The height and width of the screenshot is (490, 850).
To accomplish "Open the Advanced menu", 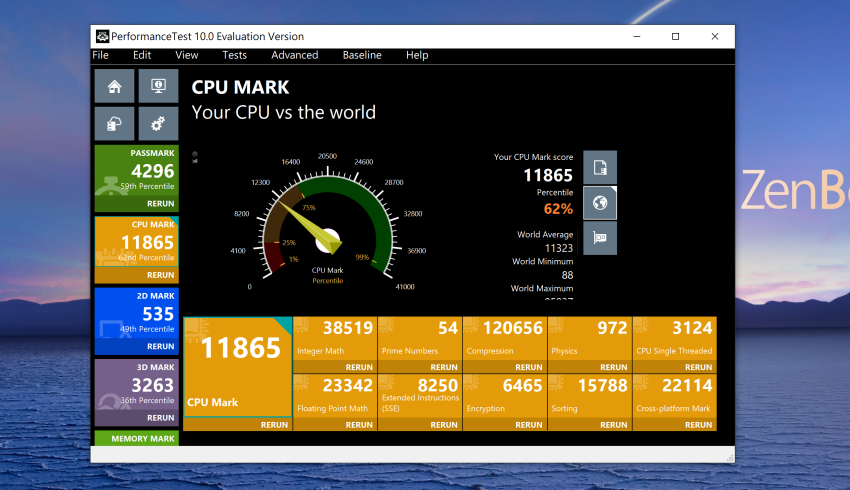I will point(295,55).
